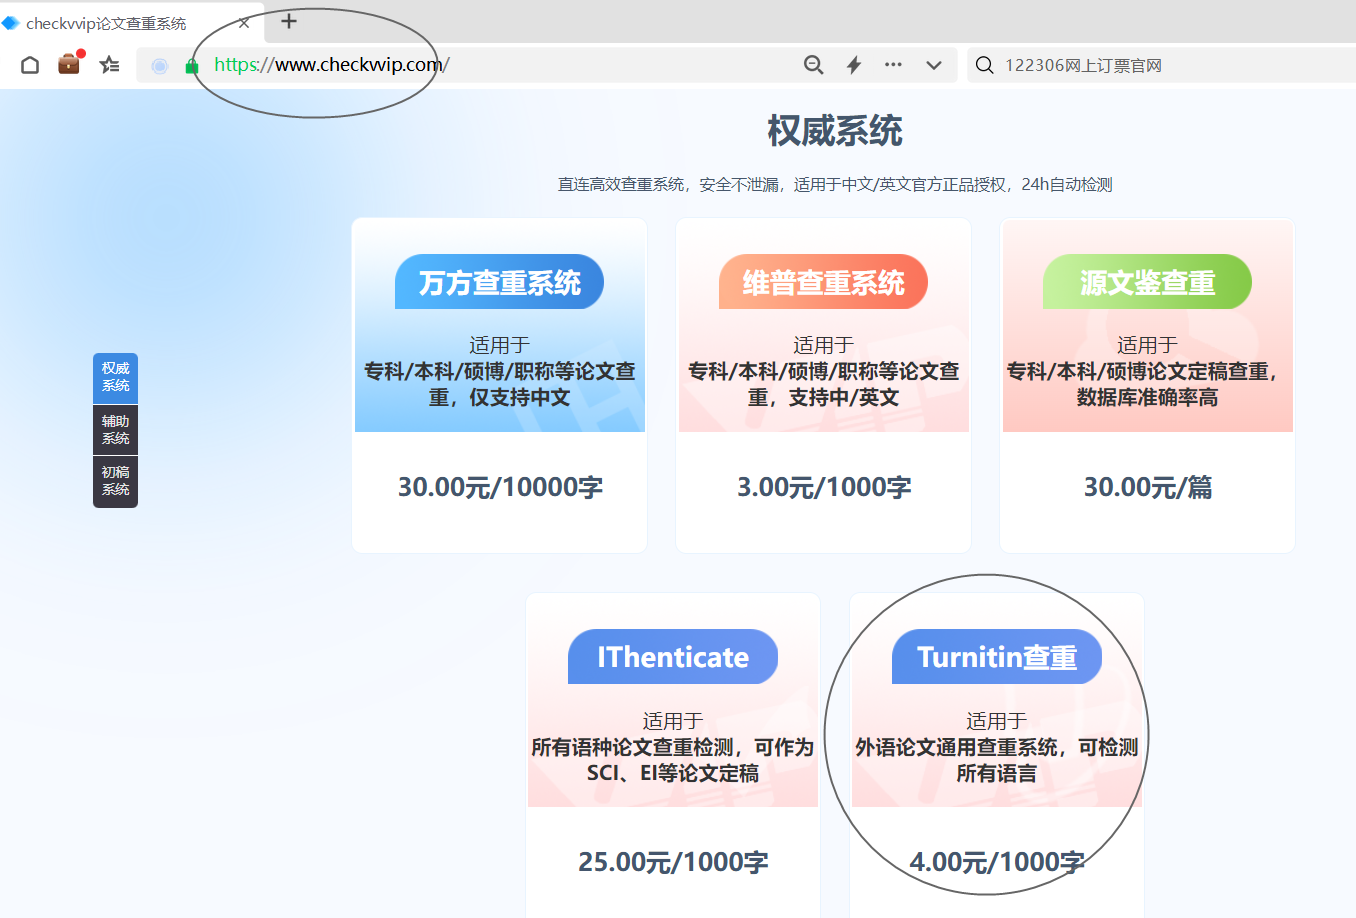
Task: Click the 30.00元/篇 price
Action: (x=1148, y=487)
